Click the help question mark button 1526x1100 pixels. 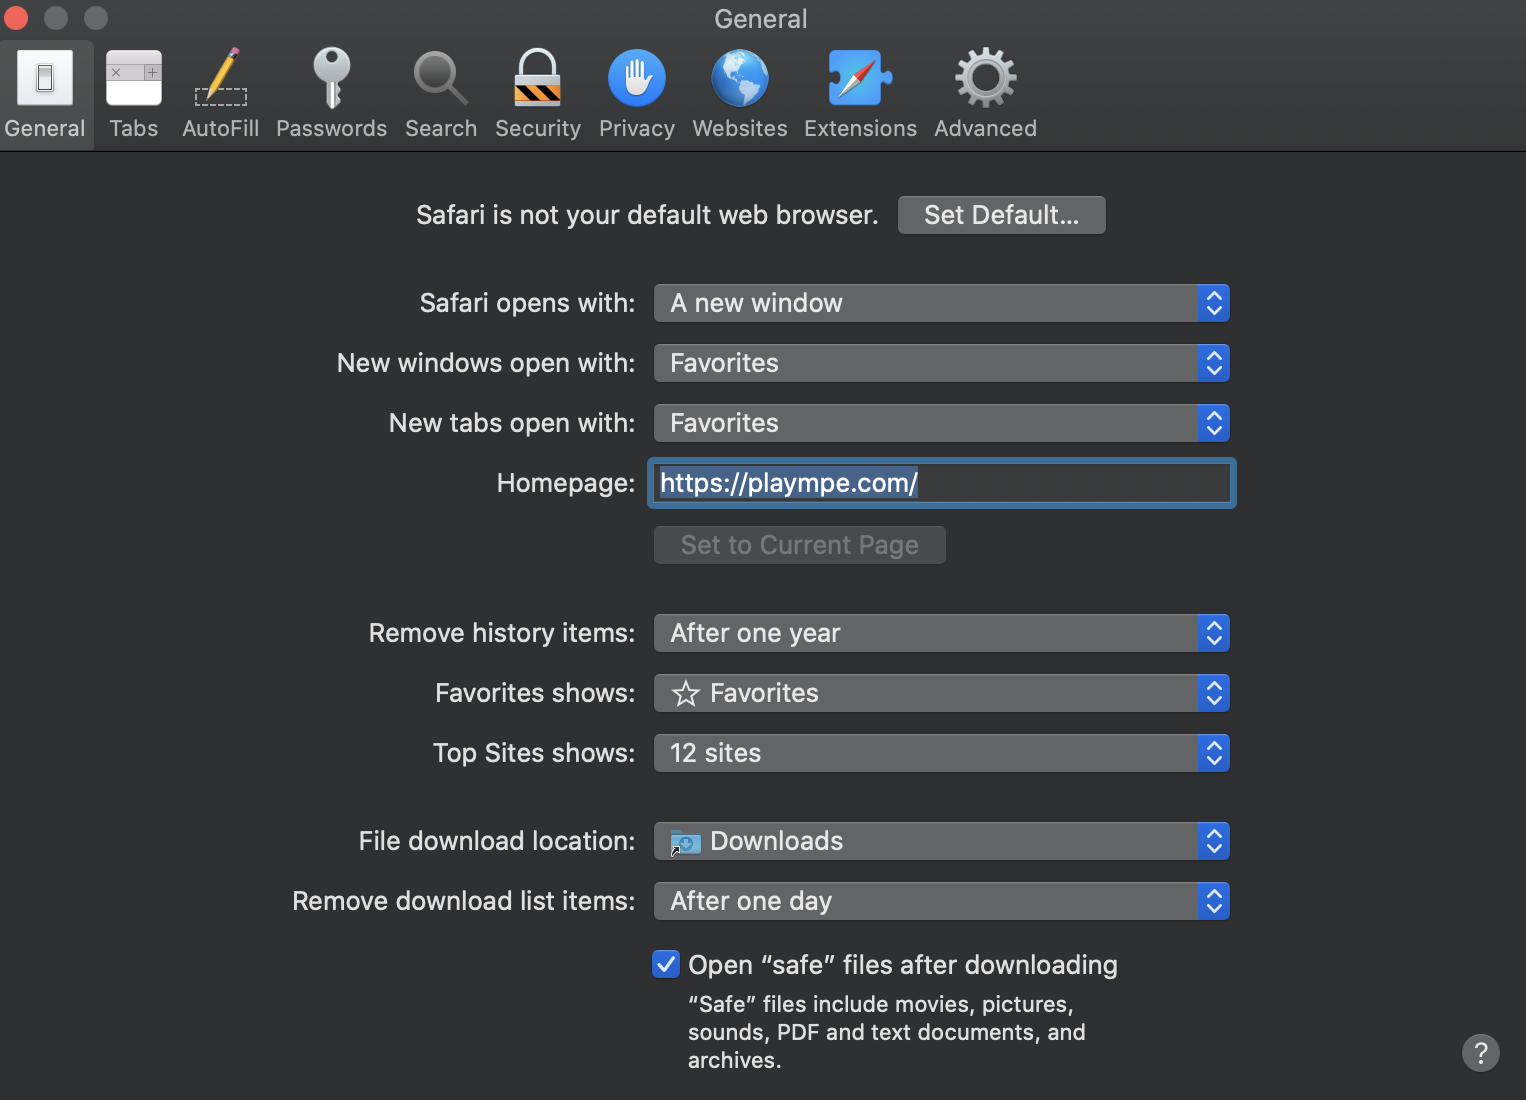1481,1052
